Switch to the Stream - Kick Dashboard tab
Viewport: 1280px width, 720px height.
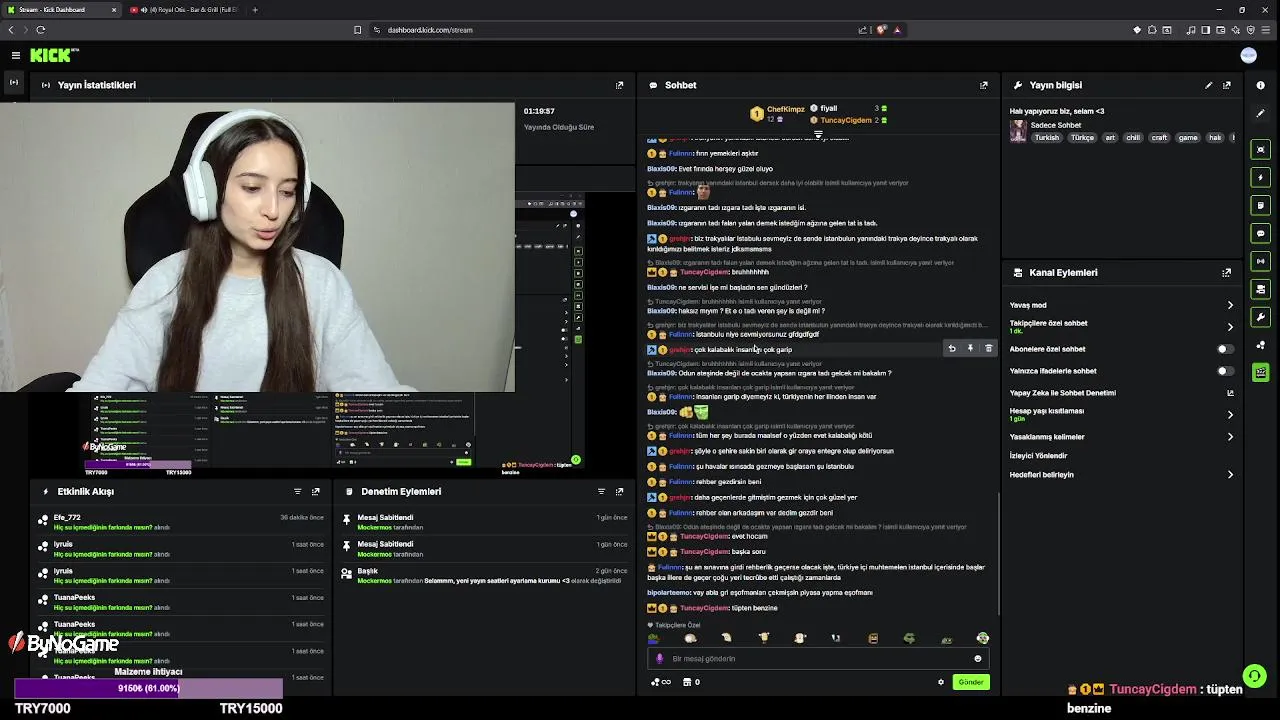[x=60, y=10]
